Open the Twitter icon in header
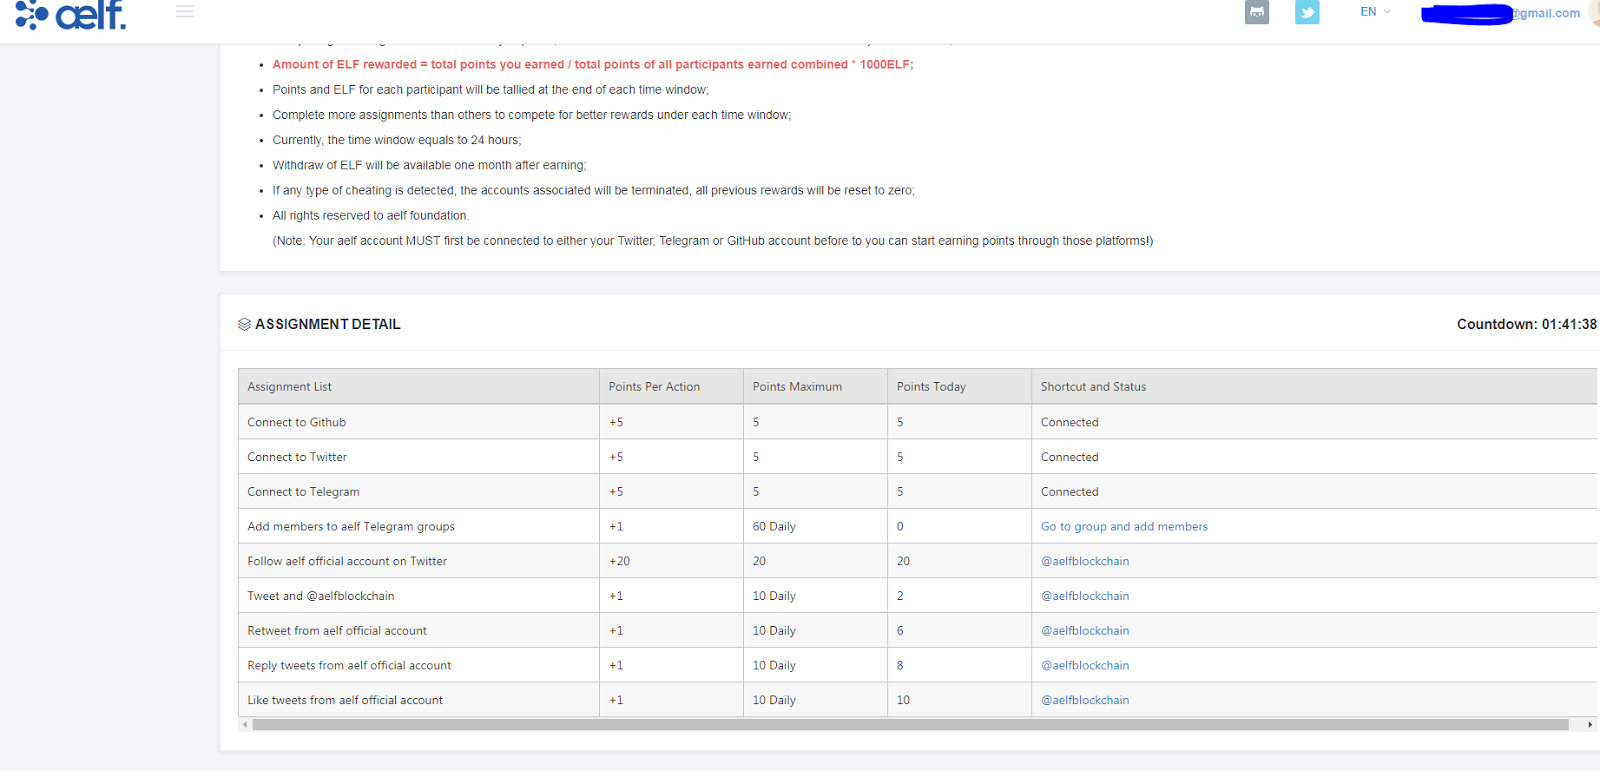1600x771 pixels. pos(1307,12)
